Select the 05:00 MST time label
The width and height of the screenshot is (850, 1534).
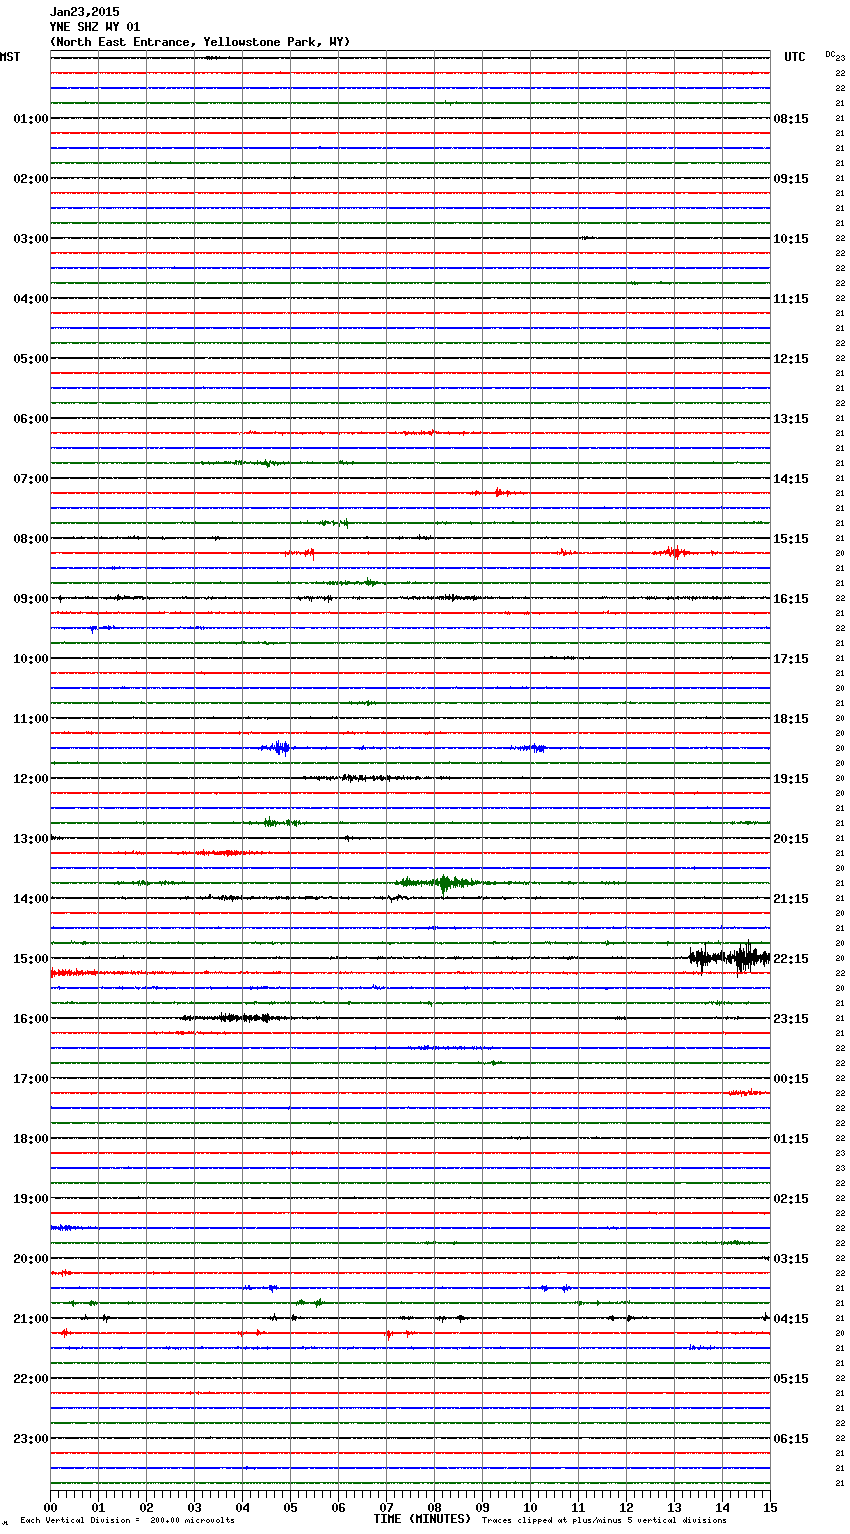(x=31, y=359)
